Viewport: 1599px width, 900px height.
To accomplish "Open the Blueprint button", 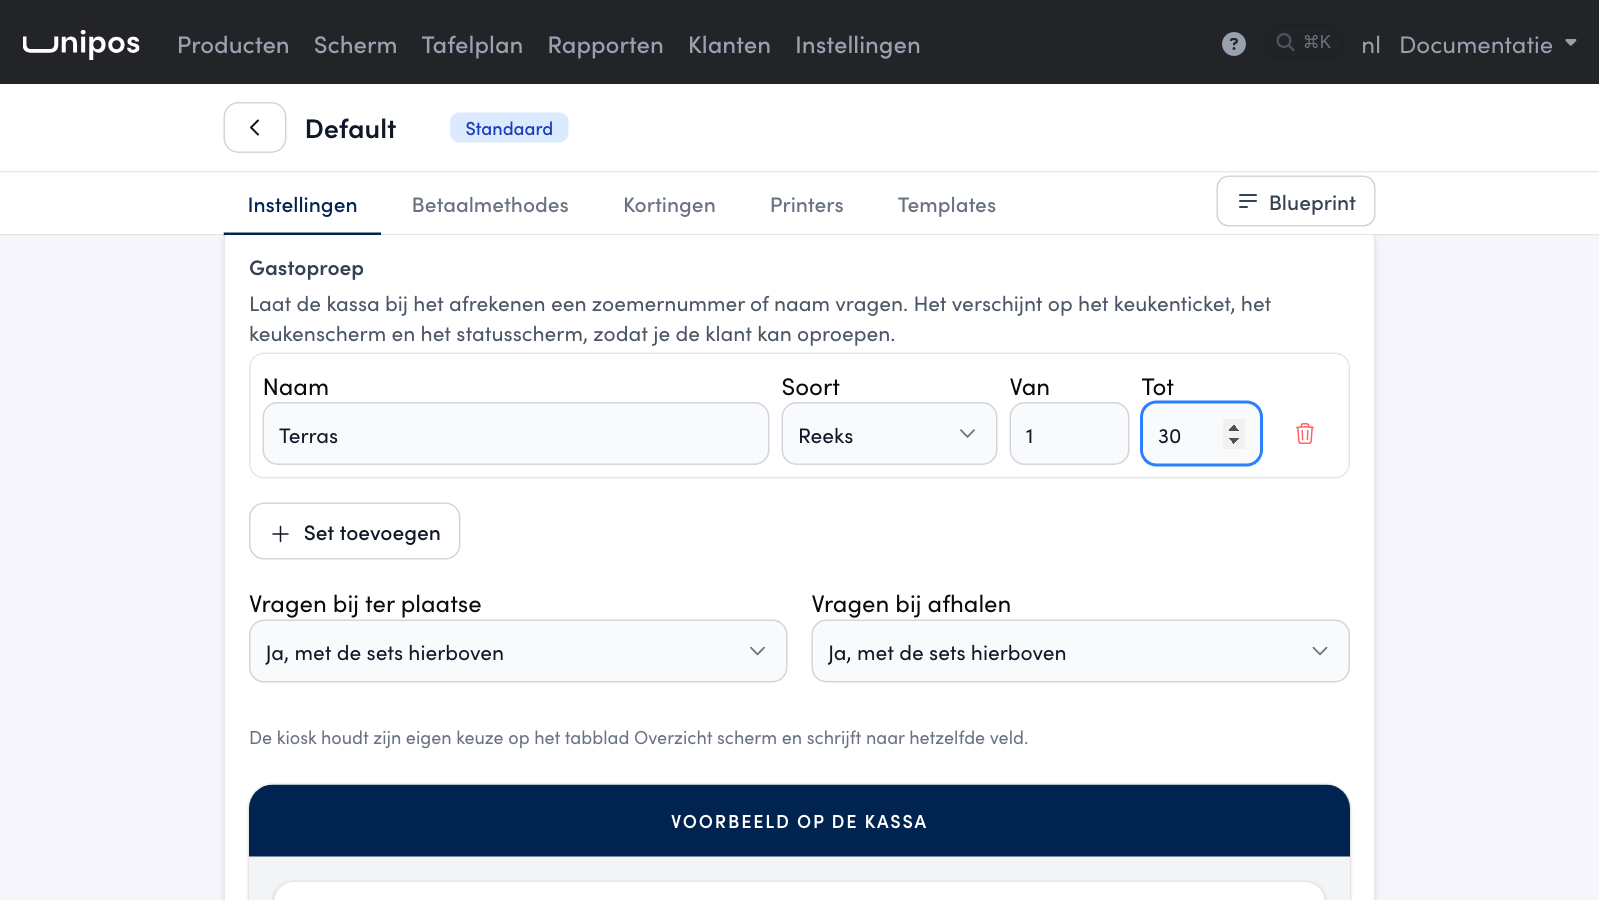I will (x=1295, y=202).
